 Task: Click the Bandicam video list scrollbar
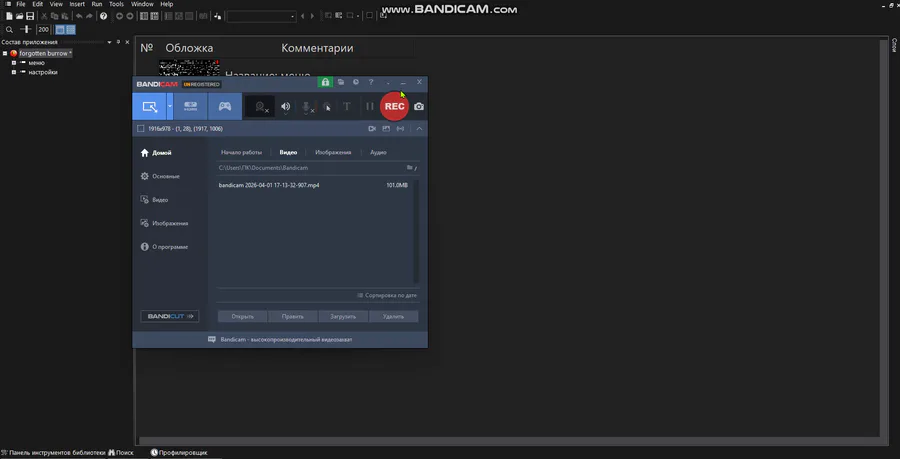(417, 231)
